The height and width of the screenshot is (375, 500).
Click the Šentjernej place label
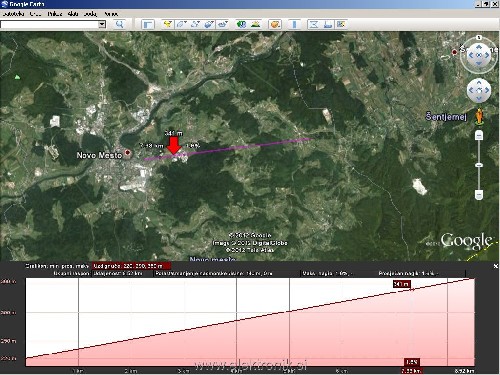446,117
